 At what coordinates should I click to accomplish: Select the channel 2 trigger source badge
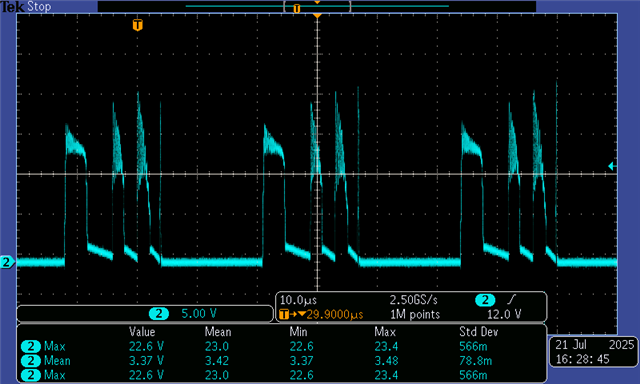[x=485, y=300]
